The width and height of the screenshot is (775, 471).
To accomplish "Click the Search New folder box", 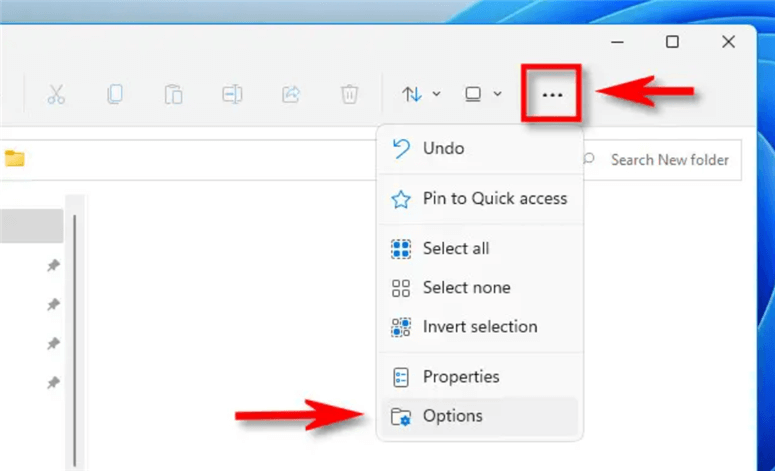I will pyautogui.click(x=662, y=160).
